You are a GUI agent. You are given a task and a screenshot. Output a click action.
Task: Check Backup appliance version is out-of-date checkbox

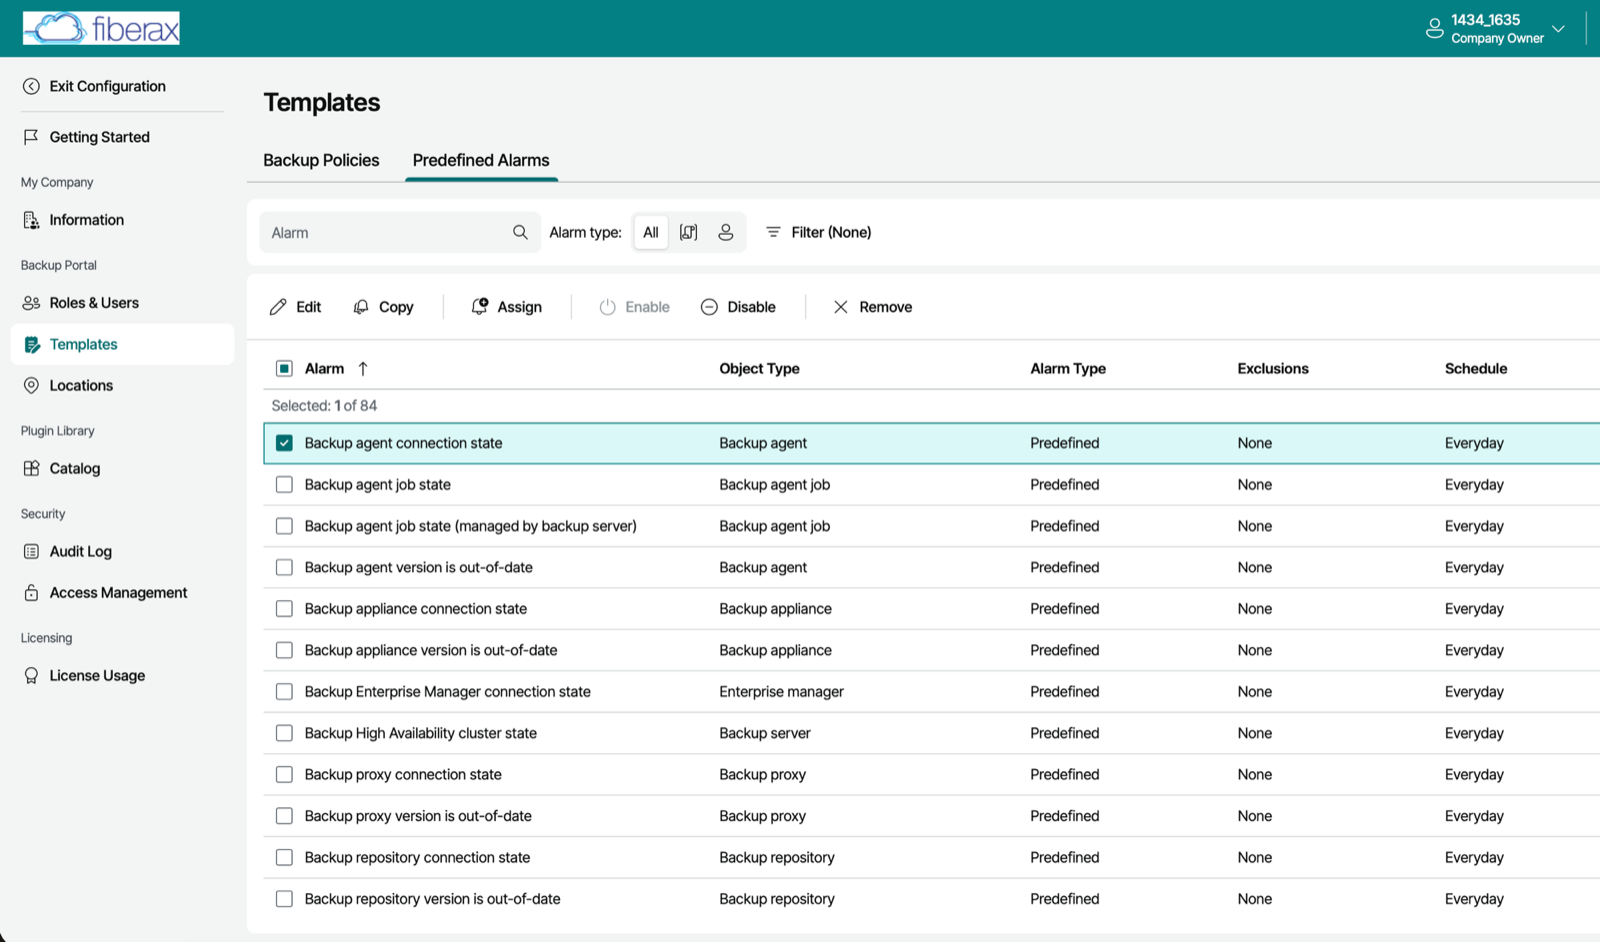coord(284,651)
